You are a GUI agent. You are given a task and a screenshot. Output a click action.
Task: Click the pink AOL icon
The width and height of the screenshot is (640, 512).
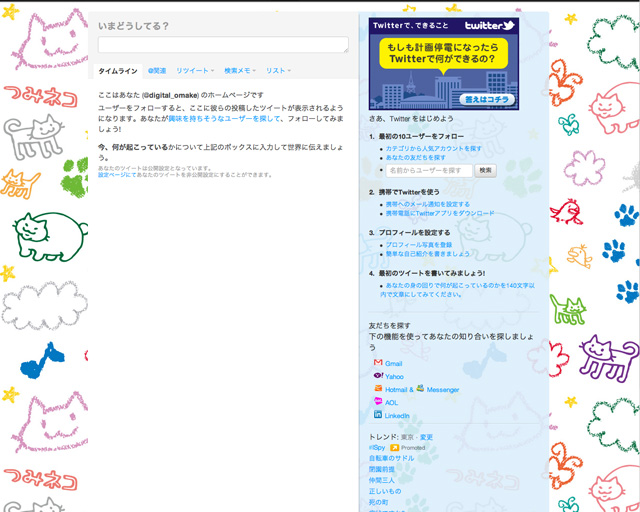pyautogui.click(x=378, y=401)
